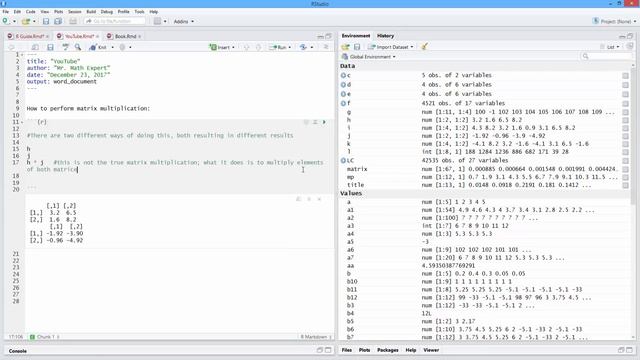Click the Spell check icon in editor
The height and width of the screenshot is (360, 640).
click(65, 47)
